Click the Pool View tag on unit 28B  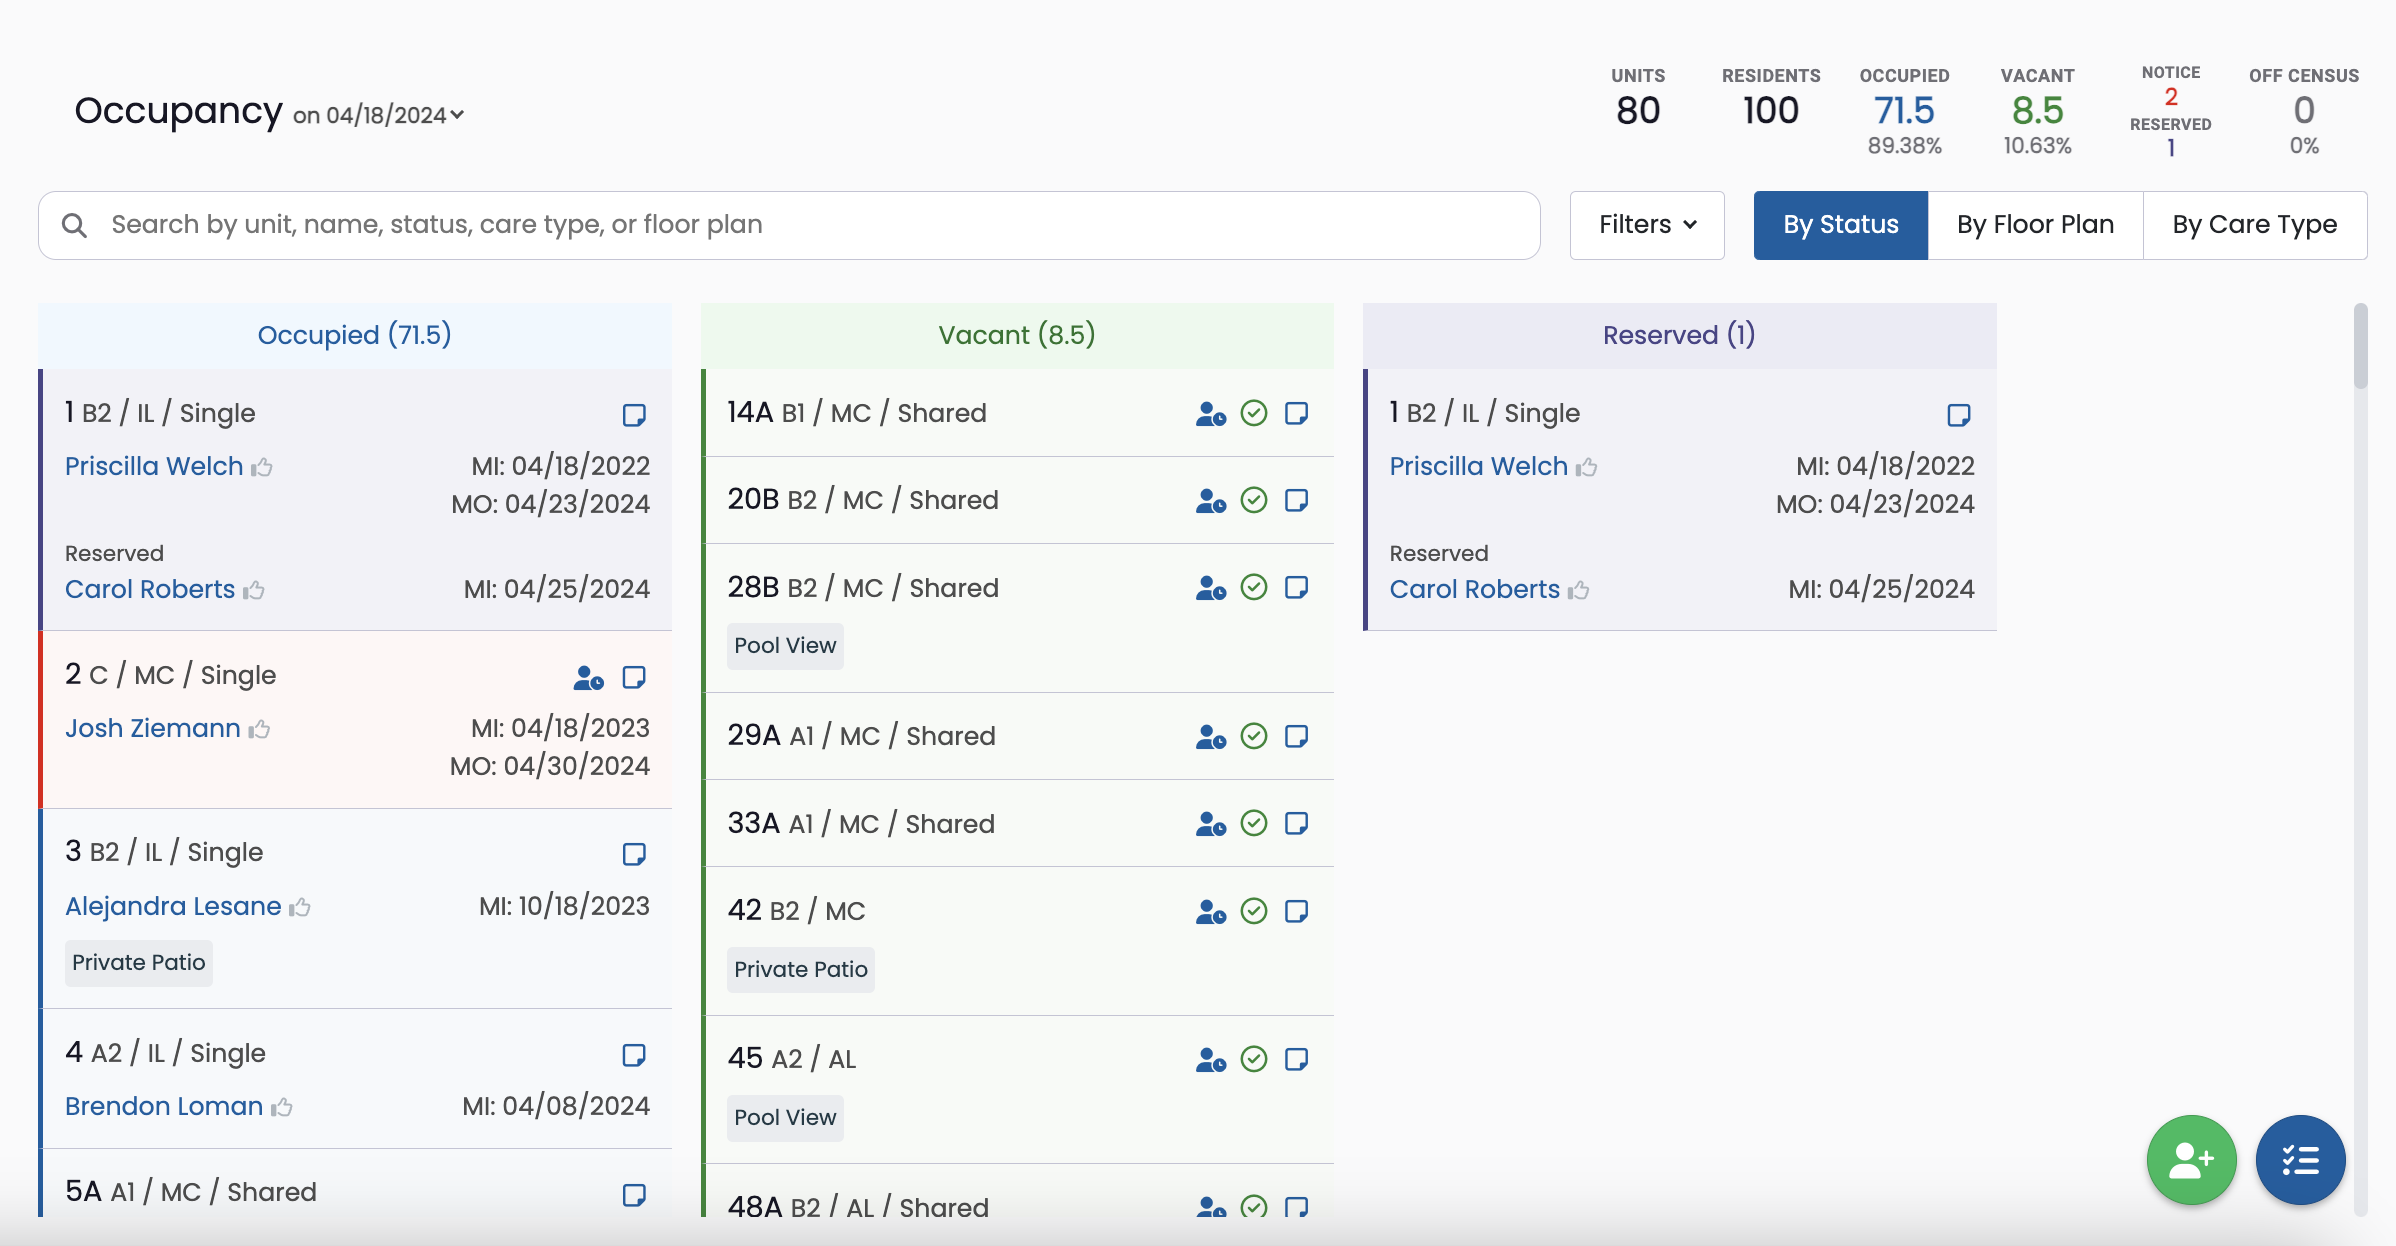pyautogui.click(x=785, y=646)
